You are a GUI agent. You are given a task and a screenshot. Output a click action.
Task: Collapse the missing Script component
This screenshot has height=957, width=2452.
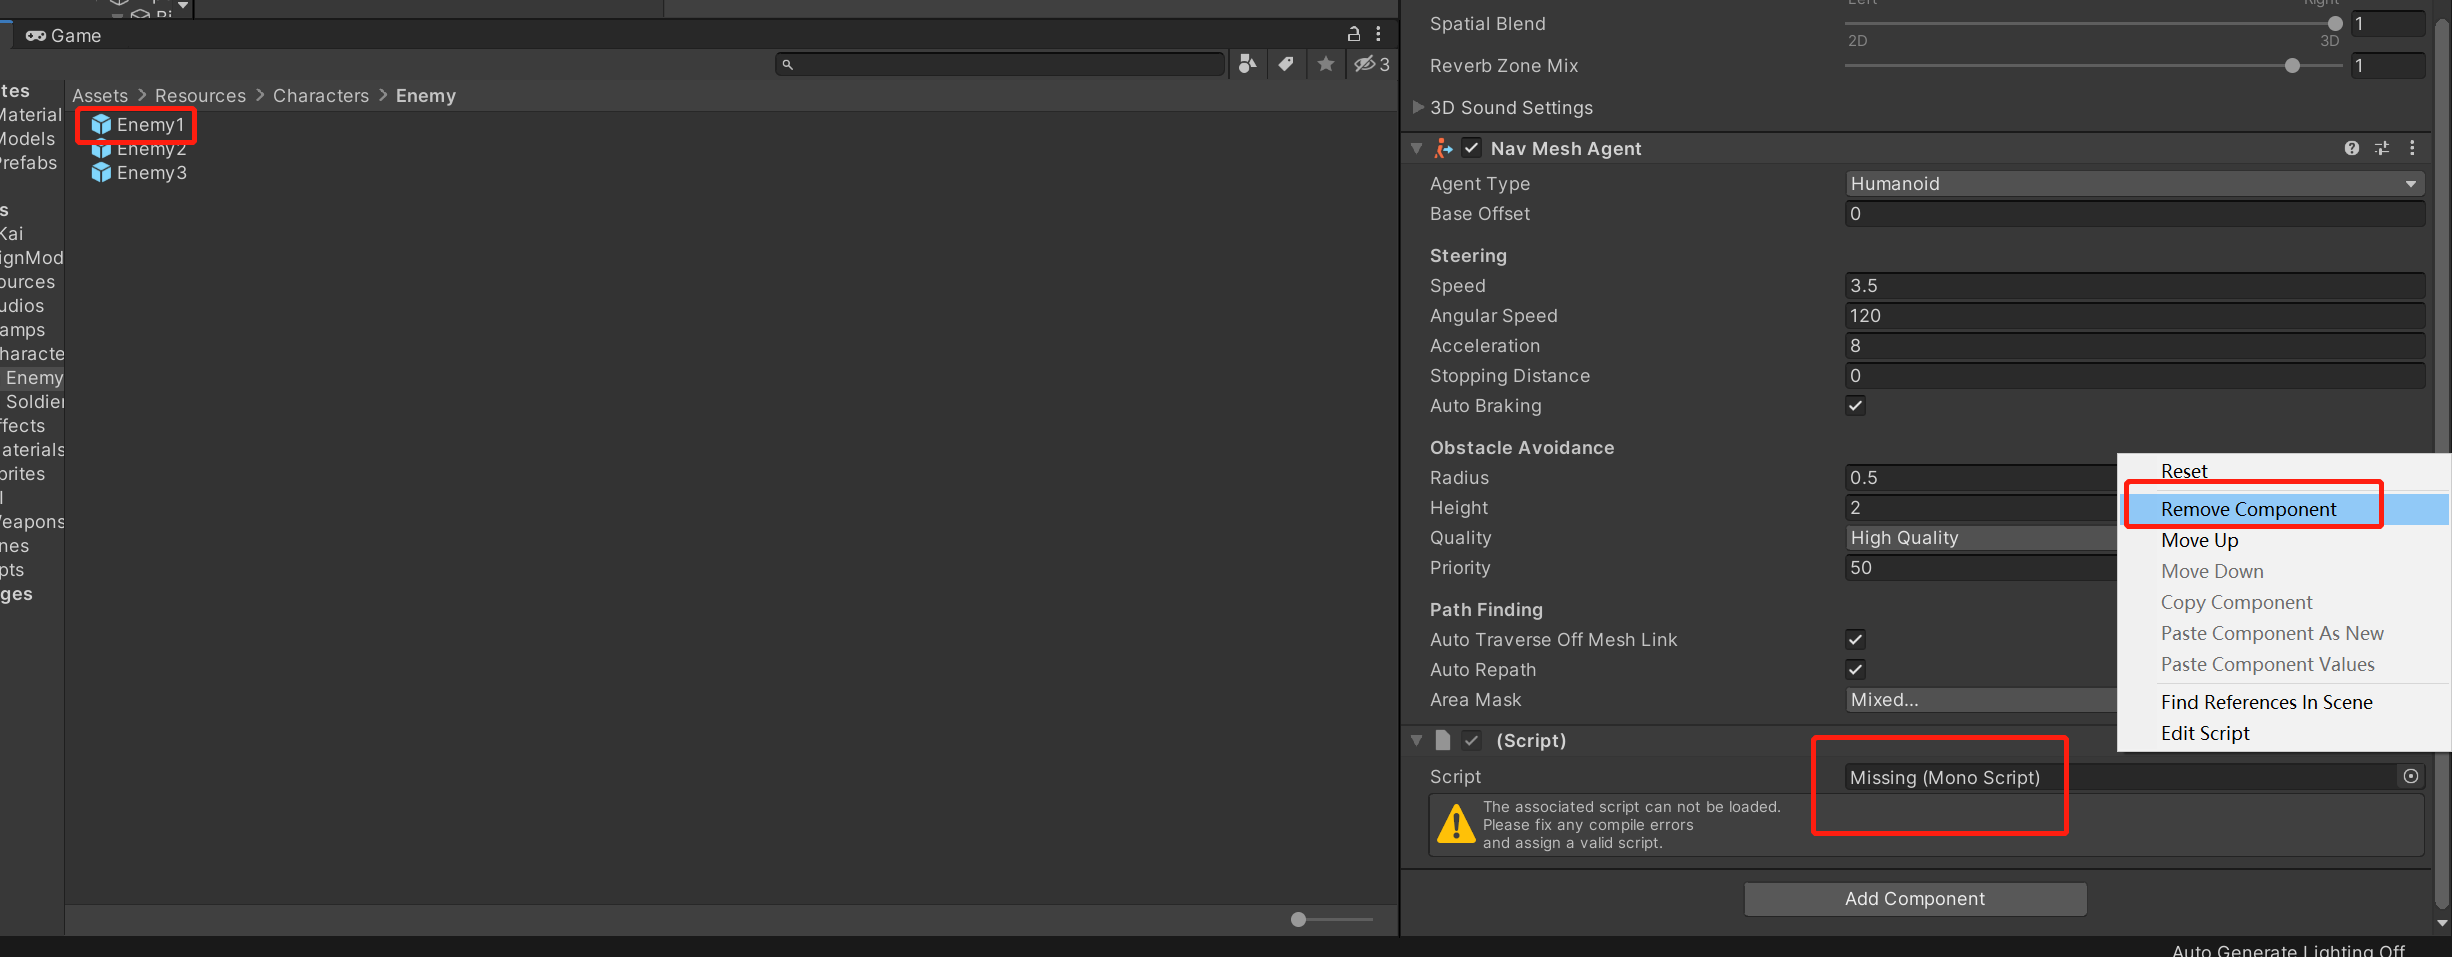1417,741
